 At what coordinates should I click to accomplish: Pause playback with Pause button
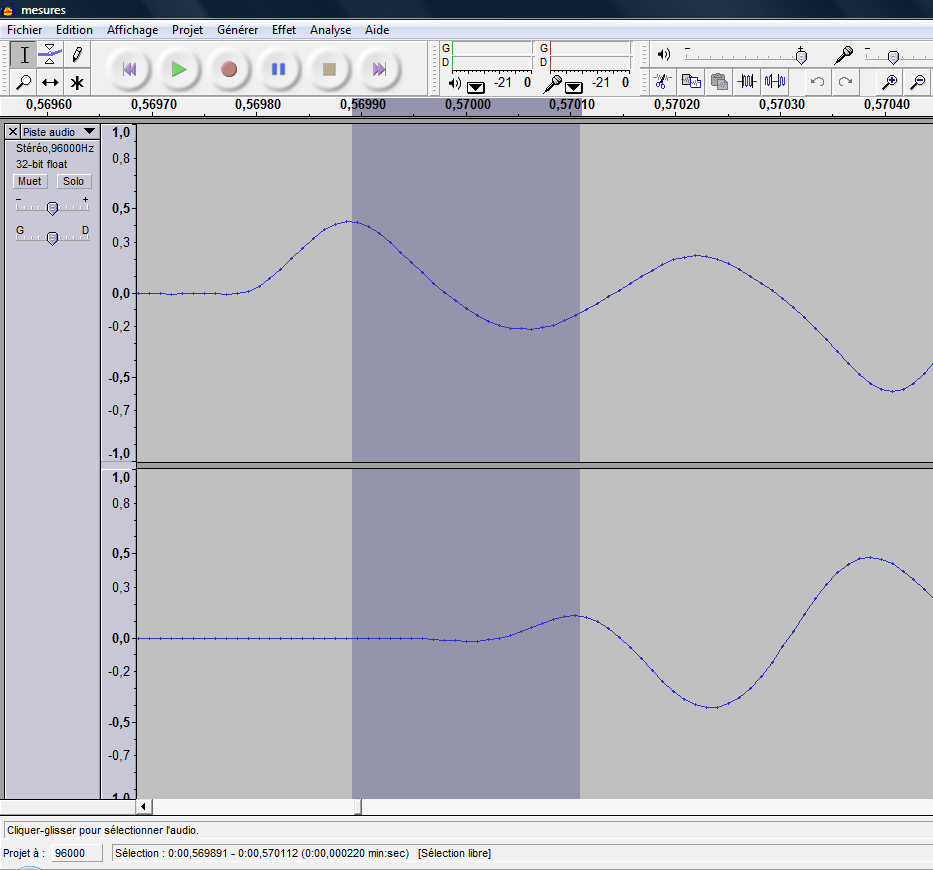278,70
